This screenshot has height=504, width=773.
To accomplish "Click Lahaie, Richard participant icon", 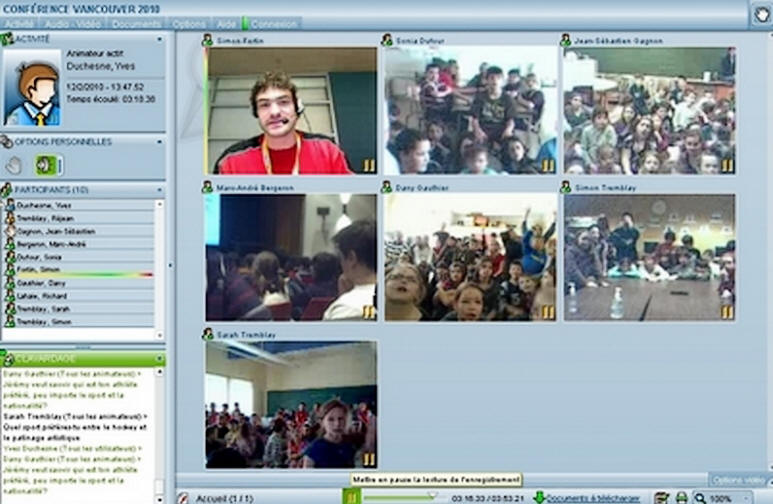I will (x=10, y=295).
